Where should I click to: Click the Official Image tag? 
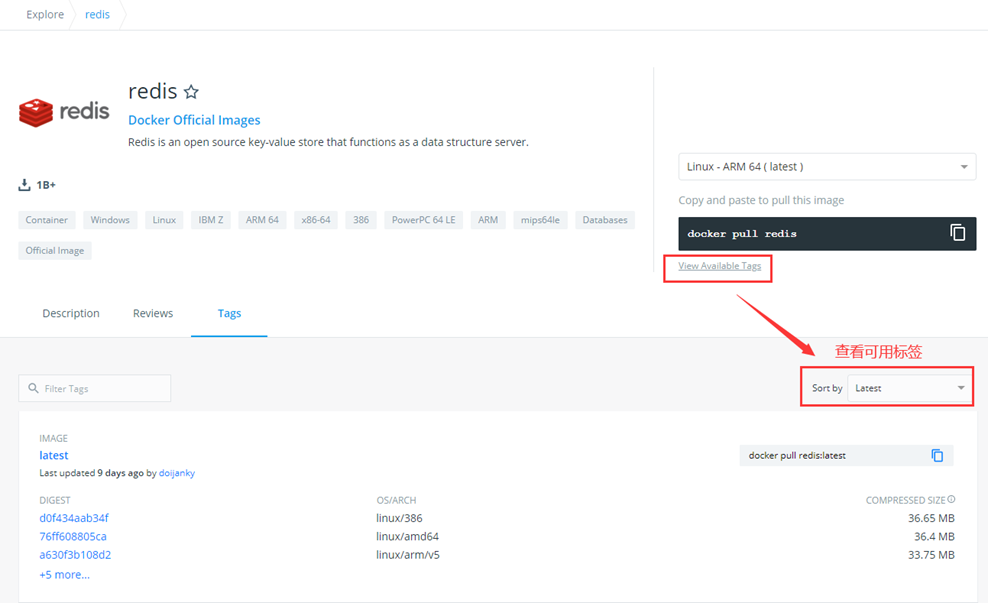55,251
